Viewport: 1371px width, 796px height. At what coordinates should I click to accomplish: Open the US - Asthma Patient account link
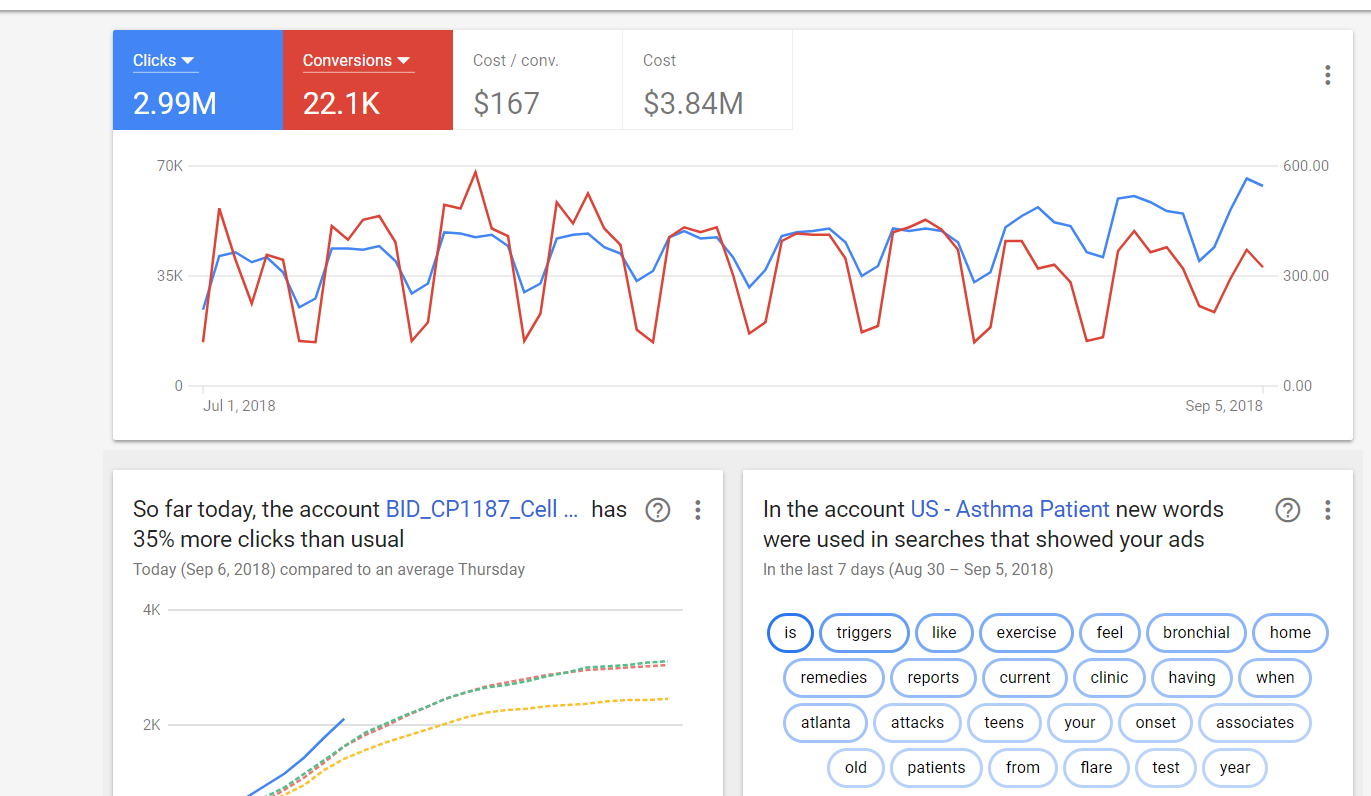coord(1010,509)
